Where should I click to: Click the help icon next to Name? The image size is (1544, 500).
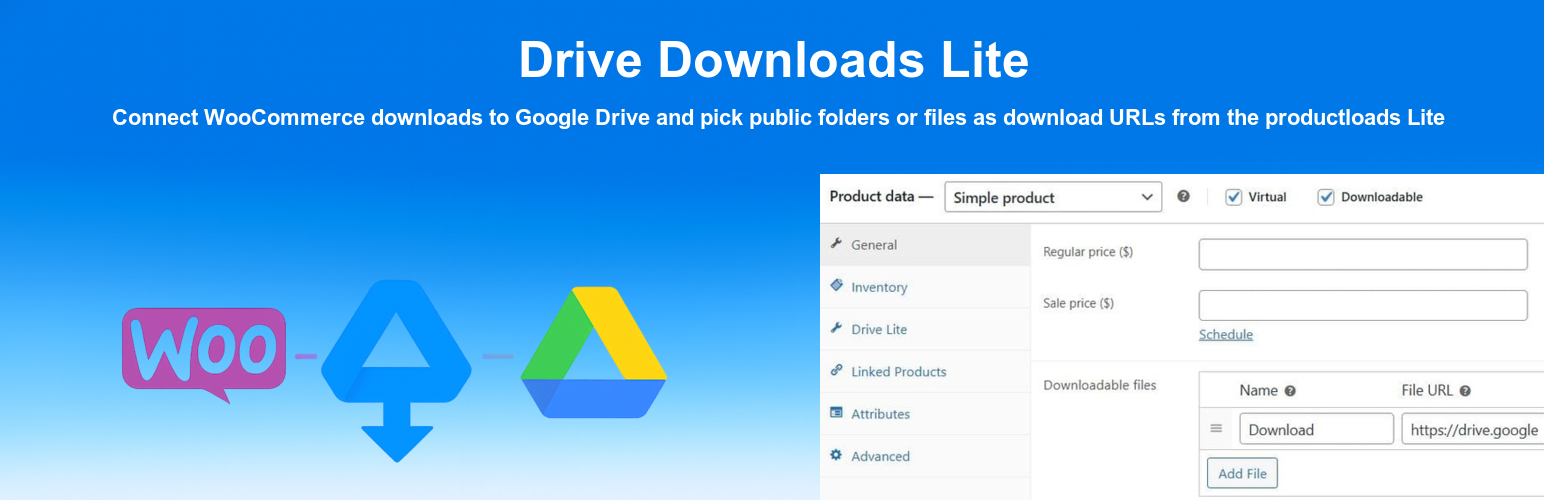1290,391
